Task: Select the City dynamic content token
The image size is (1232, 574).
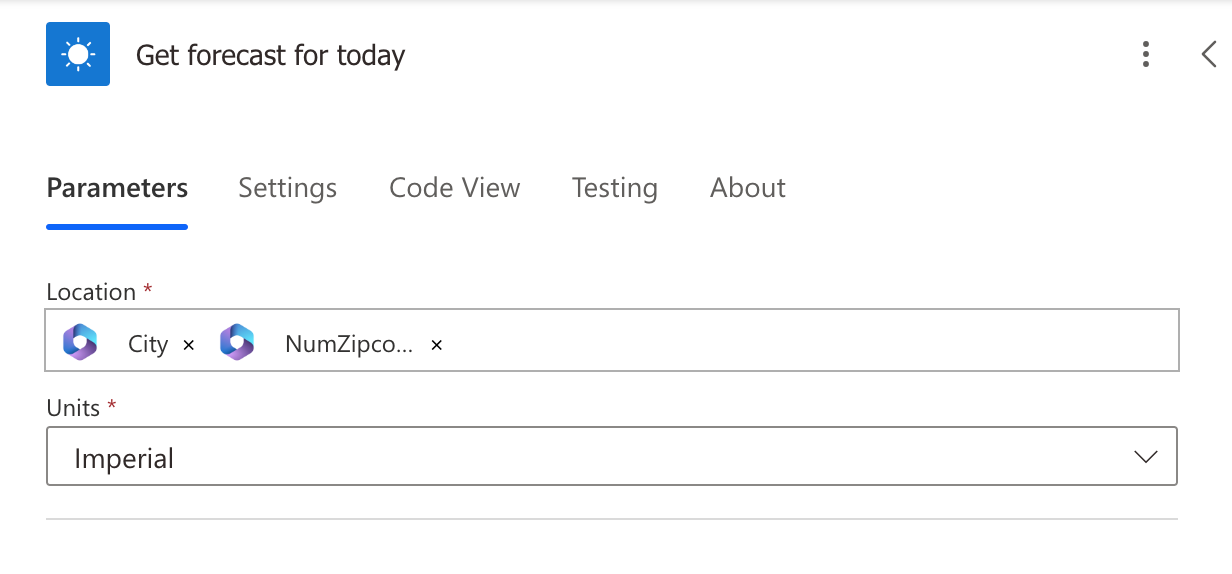Action: pos(148,345)
